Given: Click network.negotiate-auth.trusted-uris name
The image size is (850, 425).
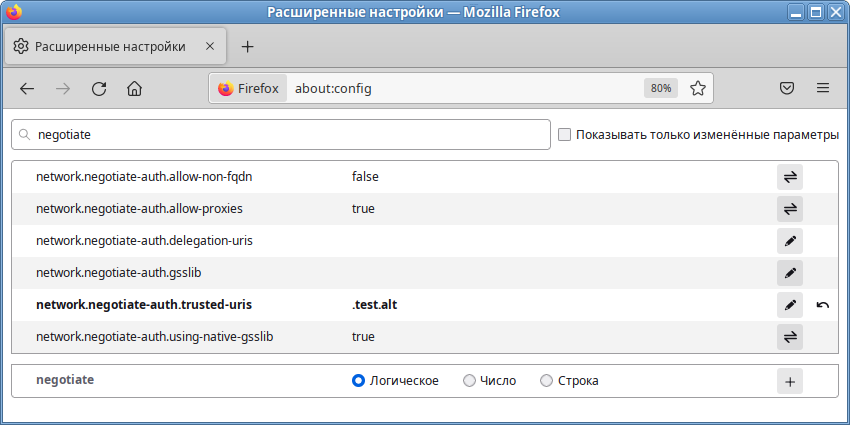Looking at the screenshot, I should [x=144, y=305].
